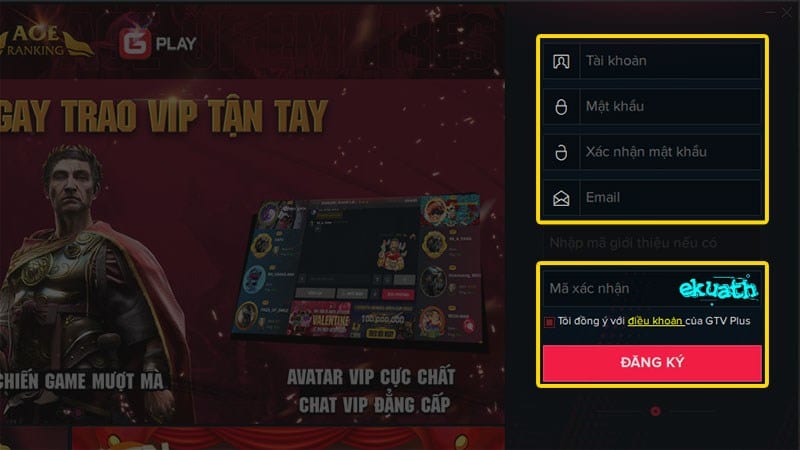Focus the Nhập mã giới thiệu referral field
The image size is (800, 450).
(652, 243)
